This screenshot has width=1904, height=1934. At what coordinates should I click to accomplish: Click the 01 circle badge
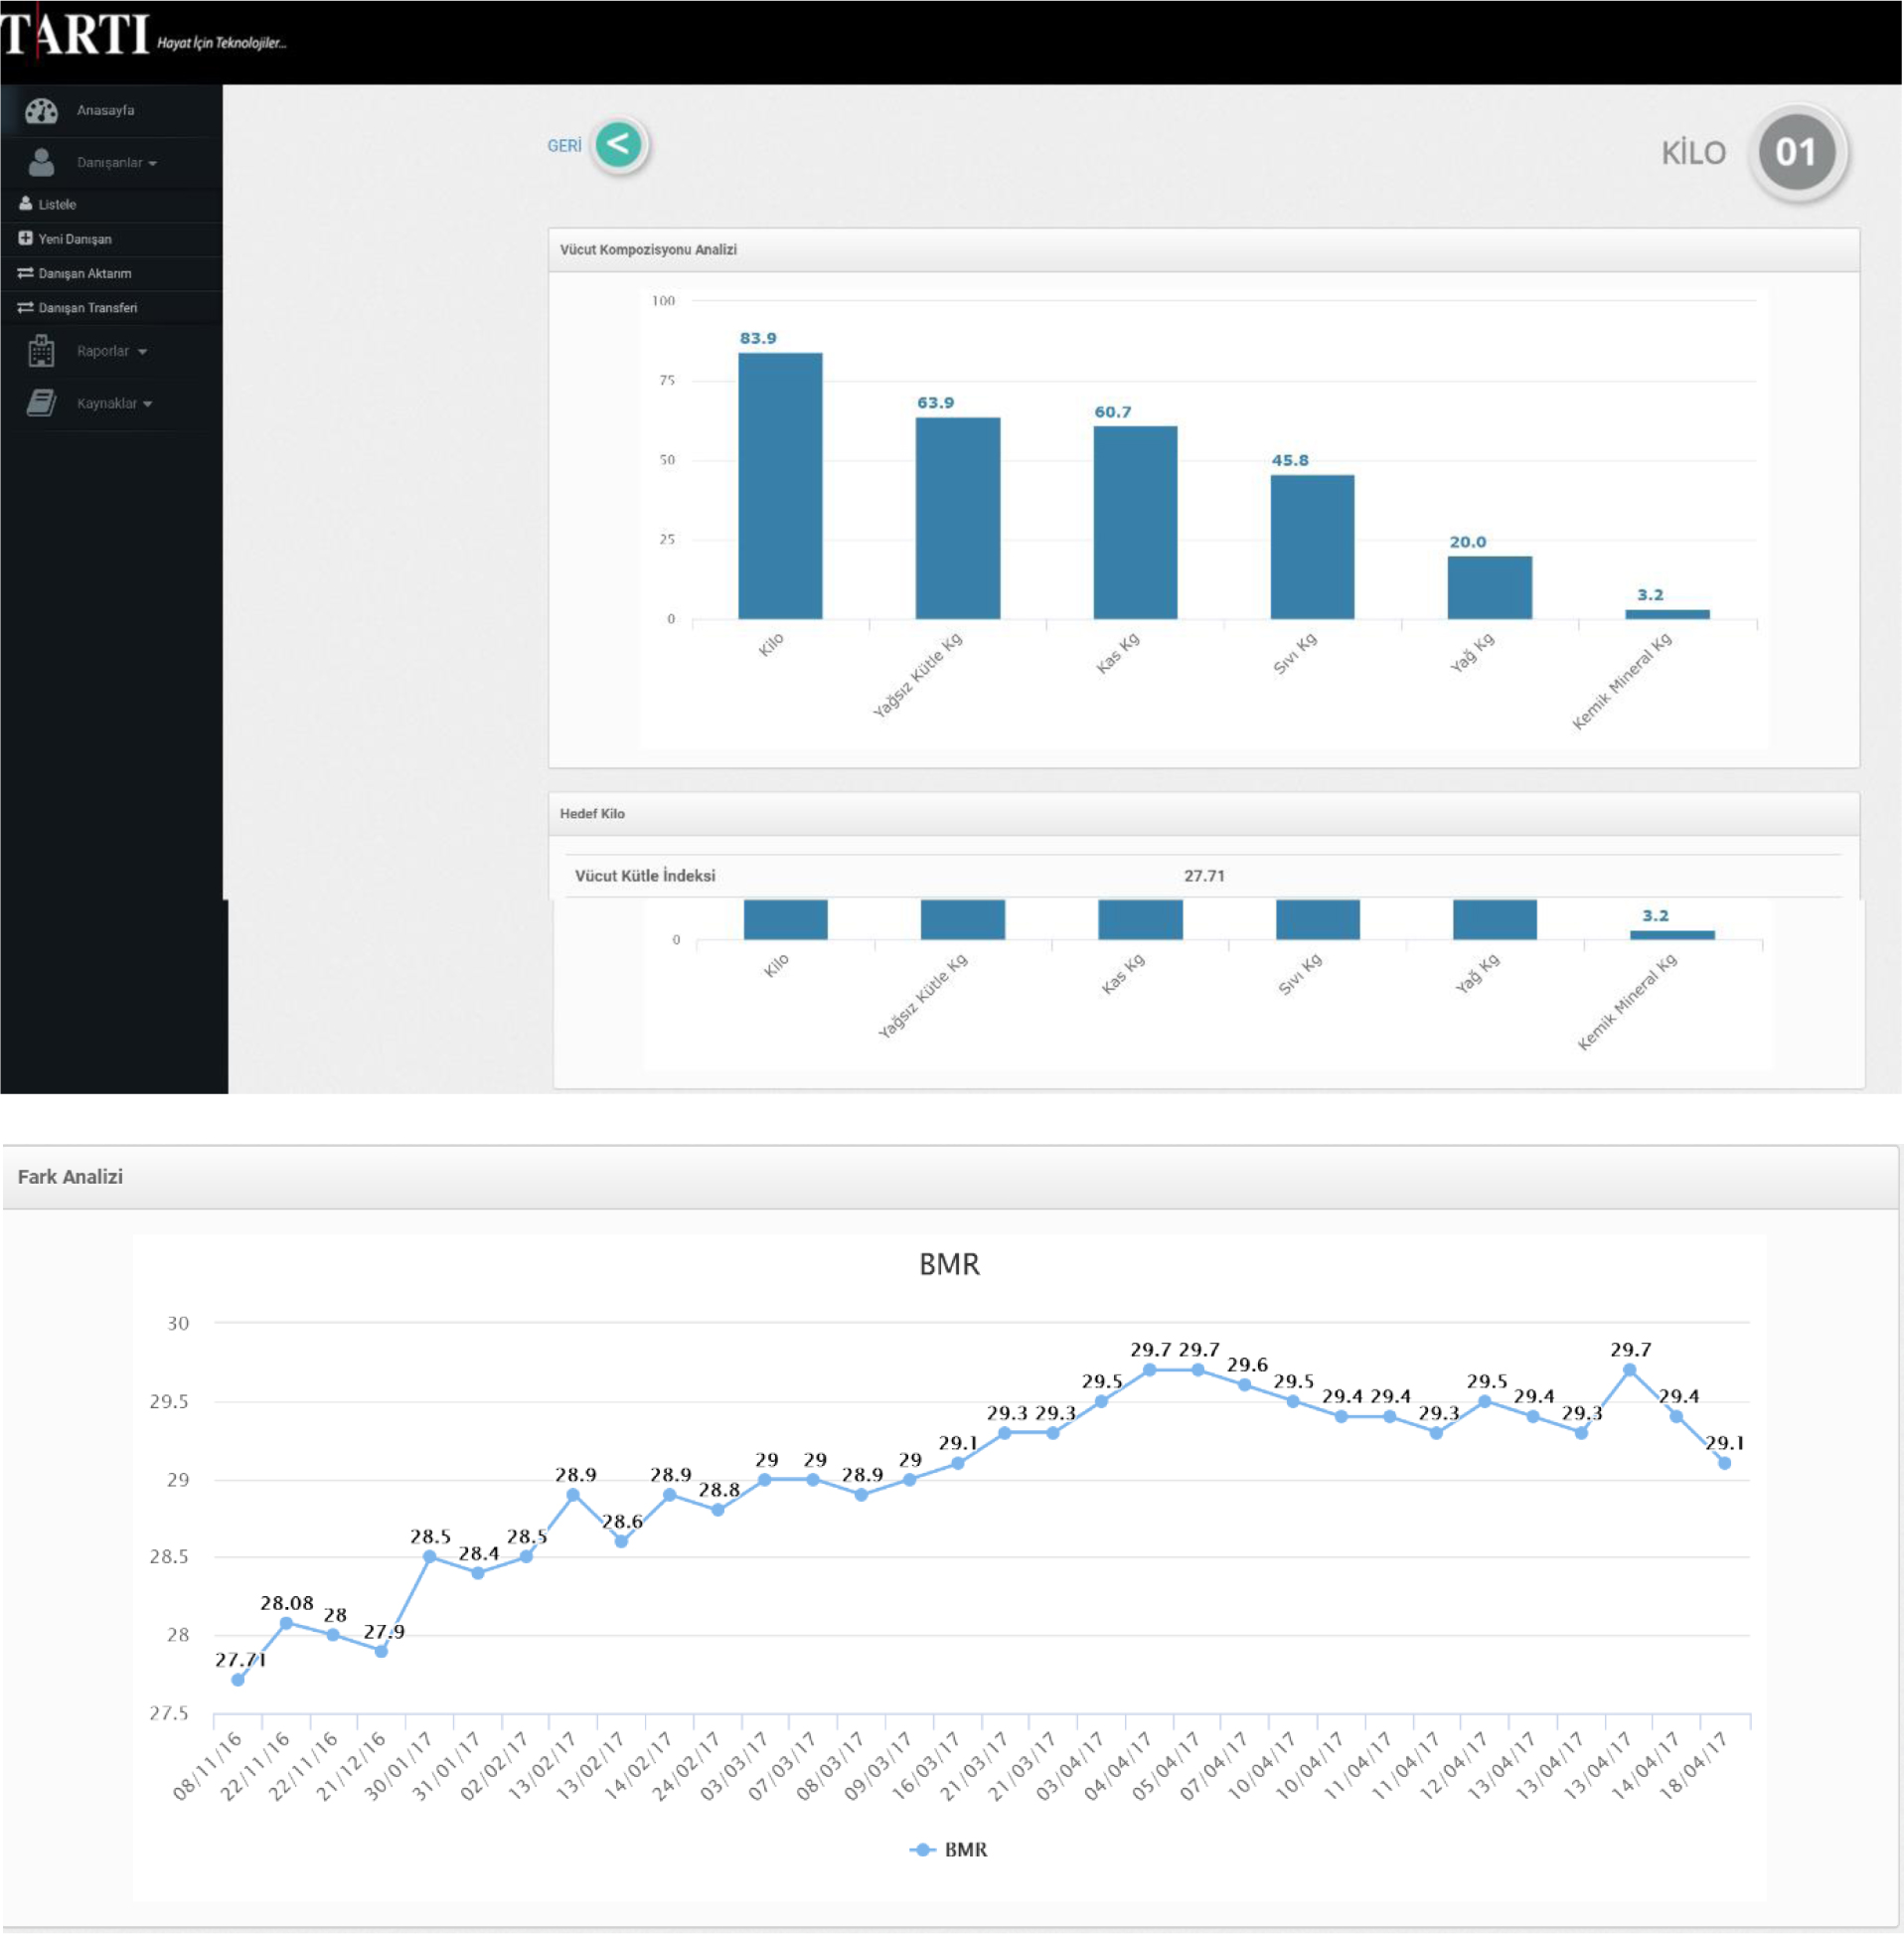(x=1796, y=152)
